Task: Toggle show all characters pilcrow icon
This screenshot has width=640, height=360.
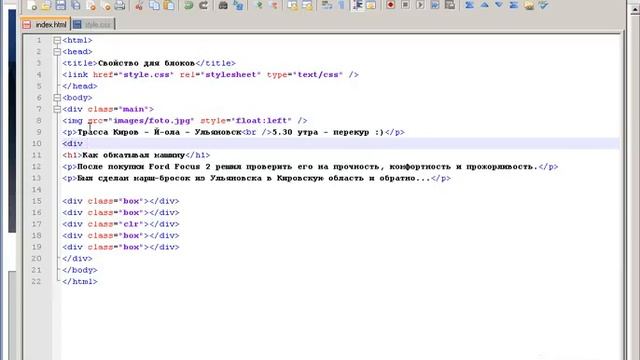Action: [x=341, y=5]
